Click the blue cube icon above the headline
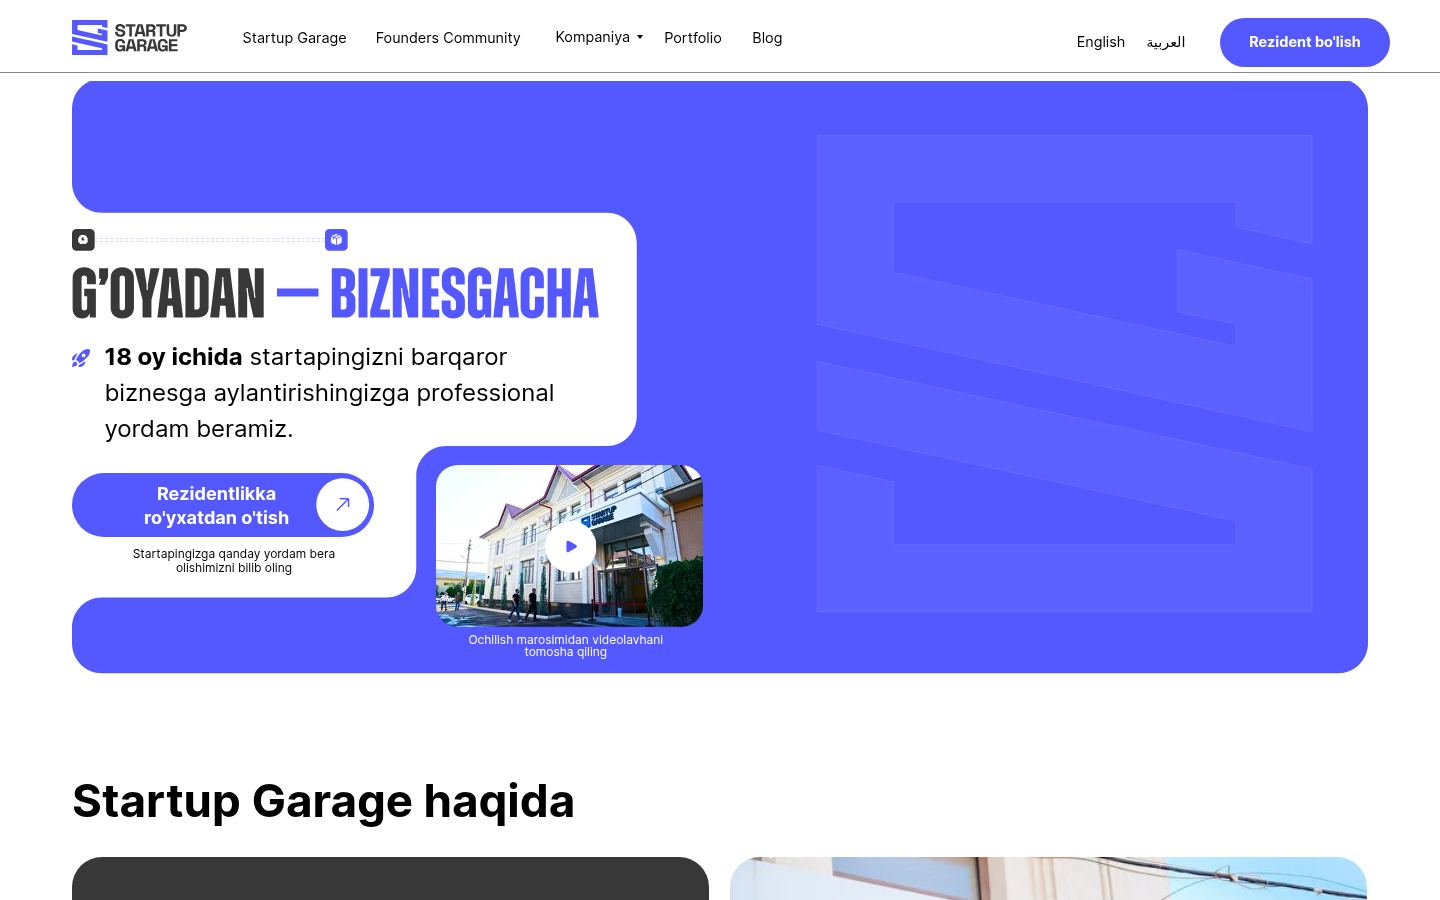 [x=336, y=240]
